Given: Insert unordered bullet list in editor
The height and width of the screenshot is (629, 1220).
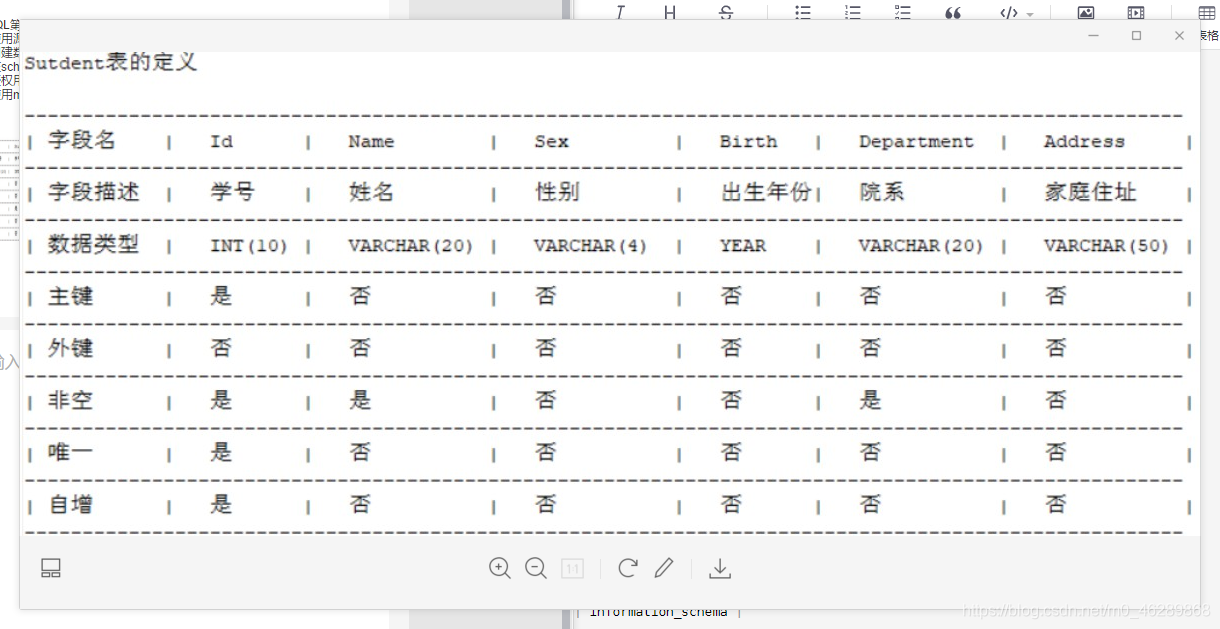Looking at the screenshot, I should pos(803,12).
